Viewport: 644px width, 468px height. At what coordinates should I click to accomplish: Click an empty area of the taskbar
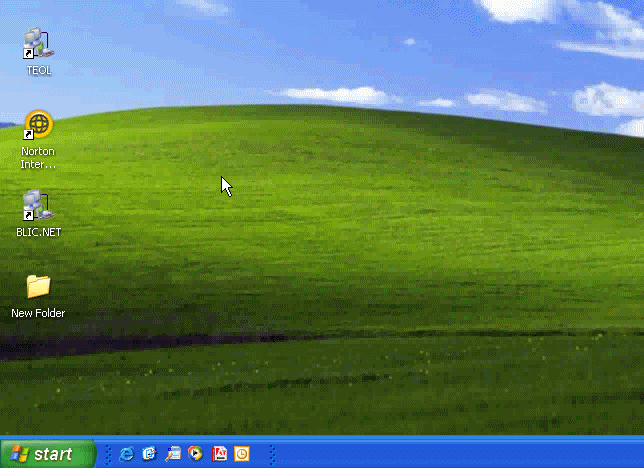[450, 454]
